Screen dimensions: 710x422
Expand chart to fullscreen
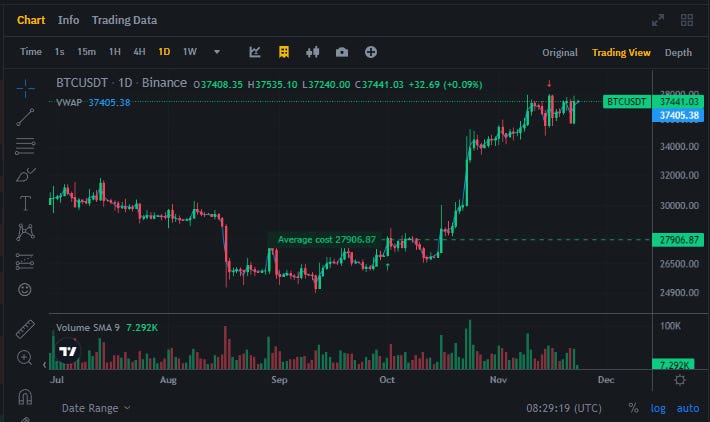657,20
